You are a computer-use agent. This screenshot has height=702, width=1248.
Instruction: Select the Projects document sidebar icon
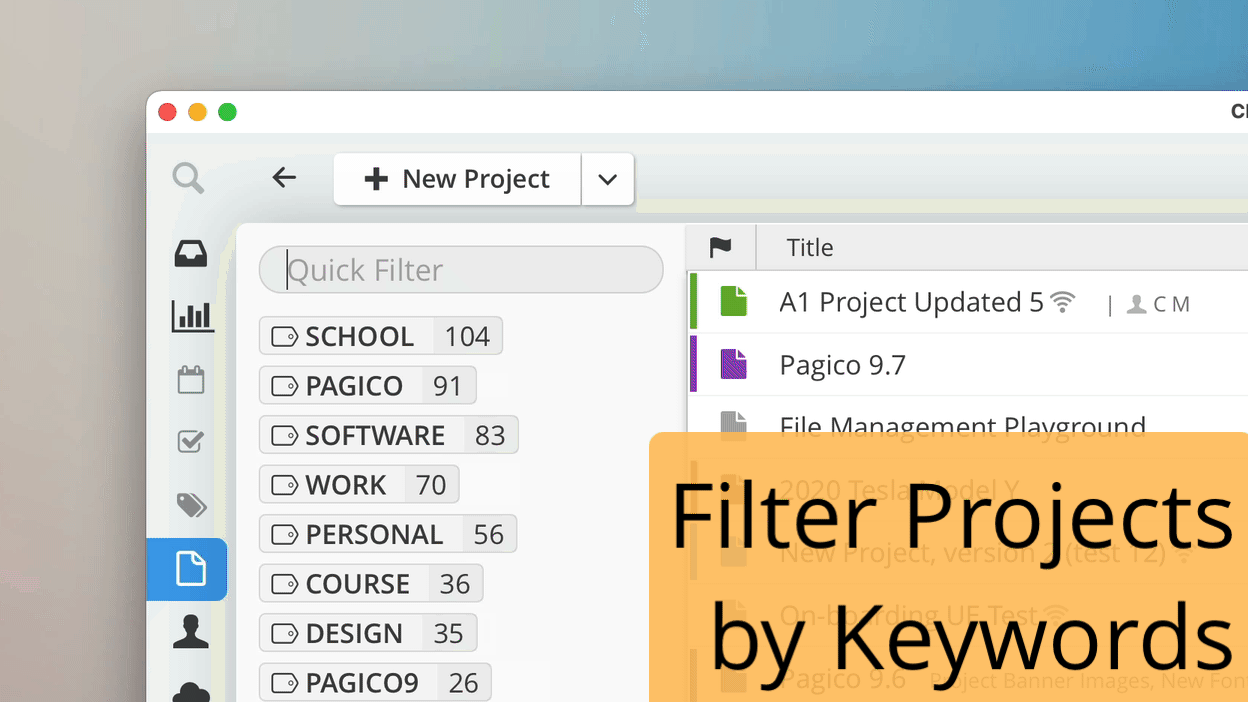point(187,569)
